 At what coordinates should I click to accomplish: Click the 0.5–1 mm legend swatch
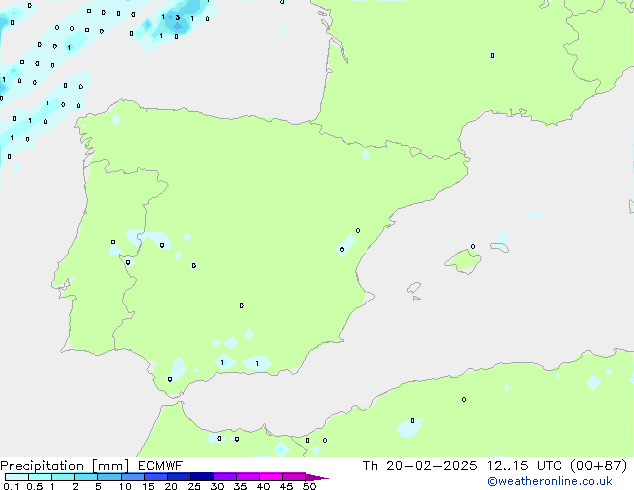click(x=40, y=477)
